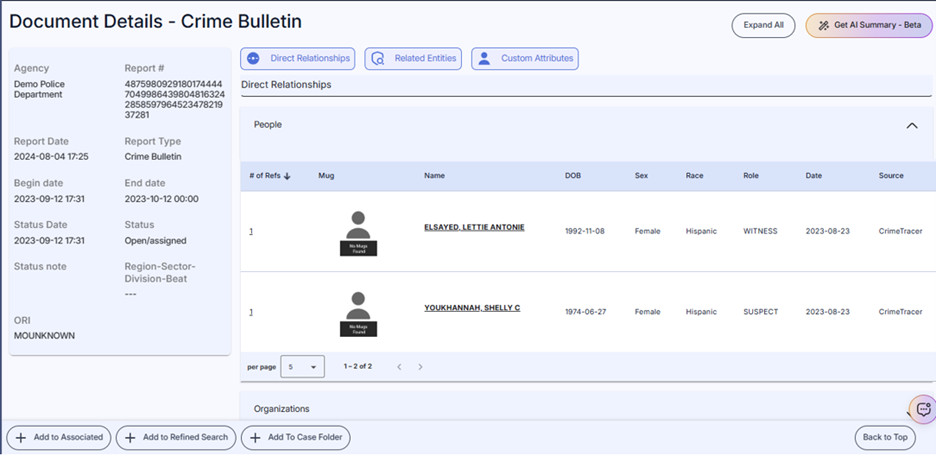
Task: Click DOB 1992-11-08 cell
Action: pos(584,231)
